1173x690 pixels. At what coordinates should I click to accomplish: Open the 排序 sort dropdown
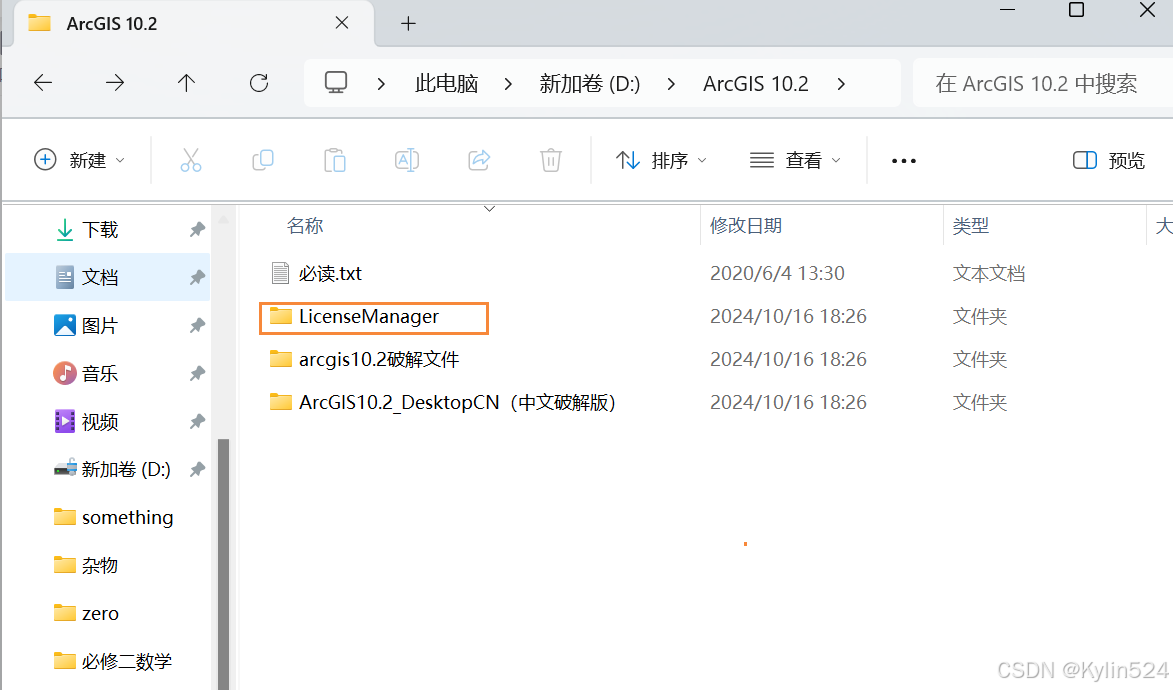[661, 160]
